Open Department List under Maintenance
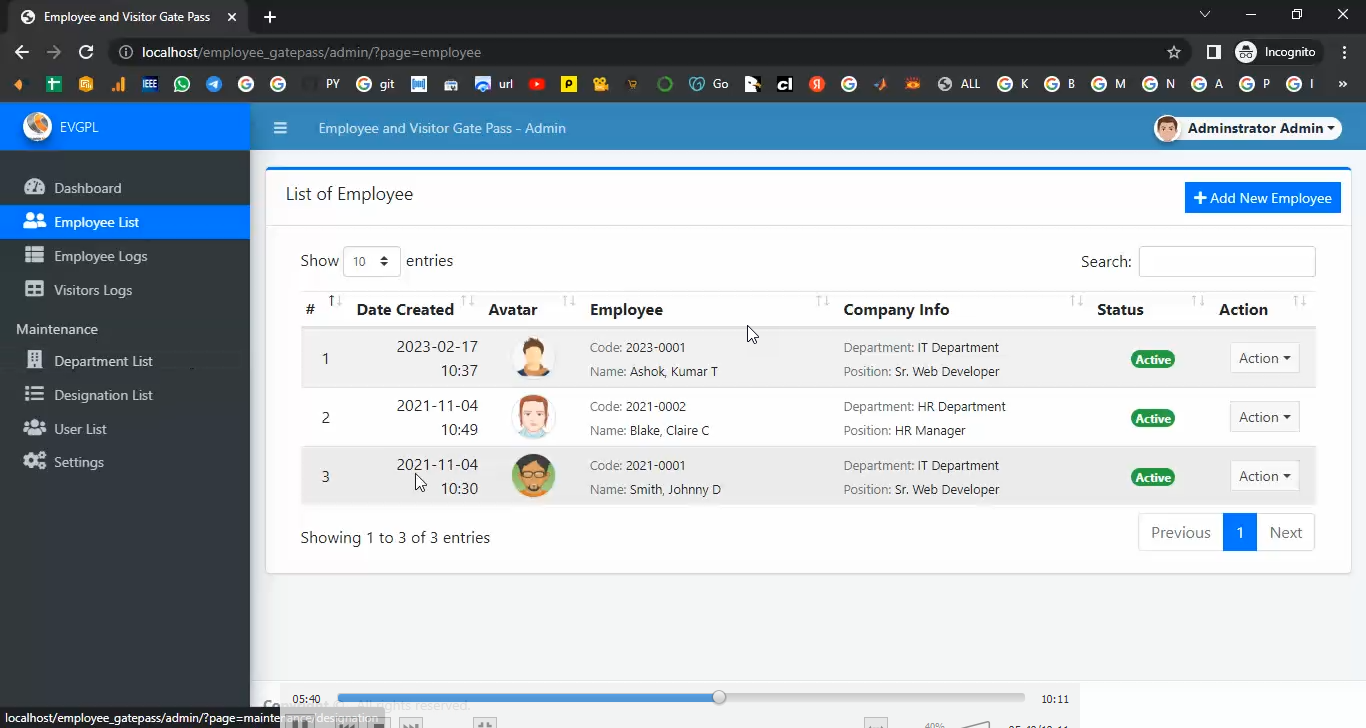 pos(103,361)
